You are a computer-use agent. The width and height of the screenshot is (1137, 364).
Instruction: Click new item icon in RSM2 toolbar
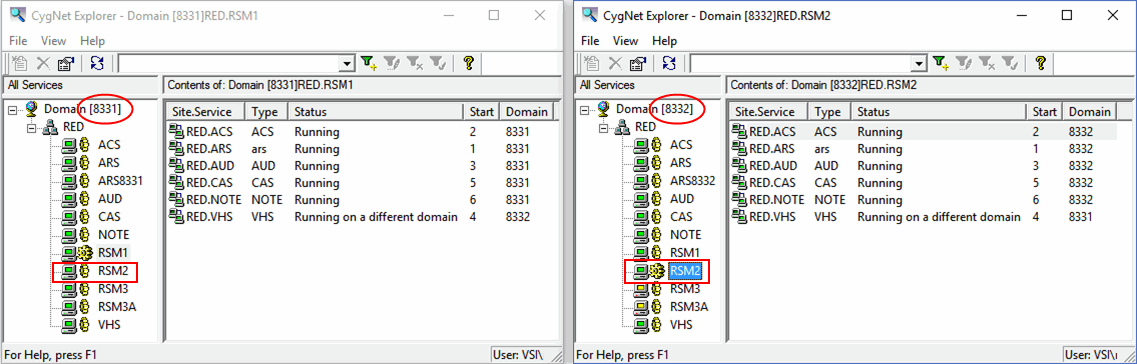[593, 63]
